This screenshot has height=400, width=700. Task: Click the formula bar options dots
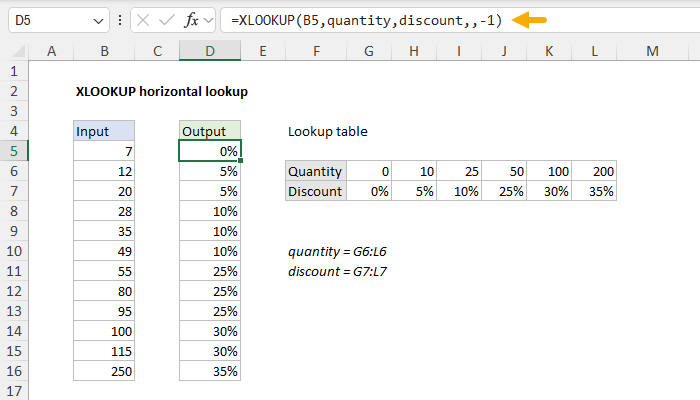coord(120,20)
